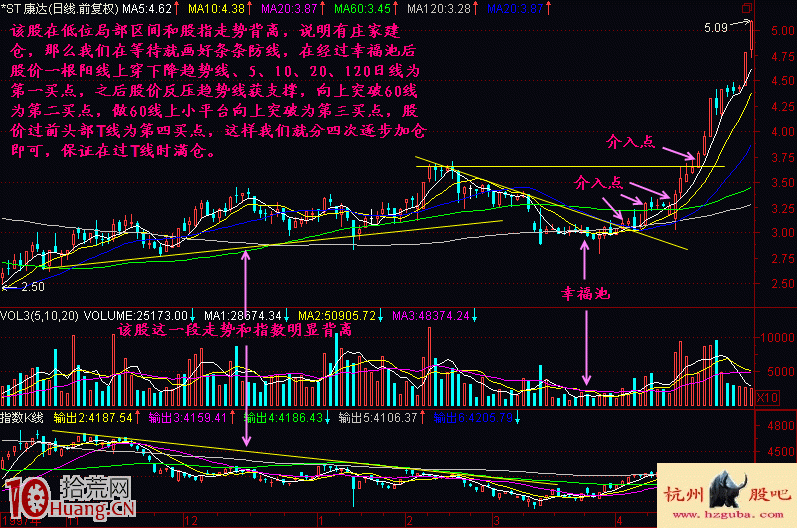
Task: Click the blue 输出6:4205.79 label
Action: point(473,418)
